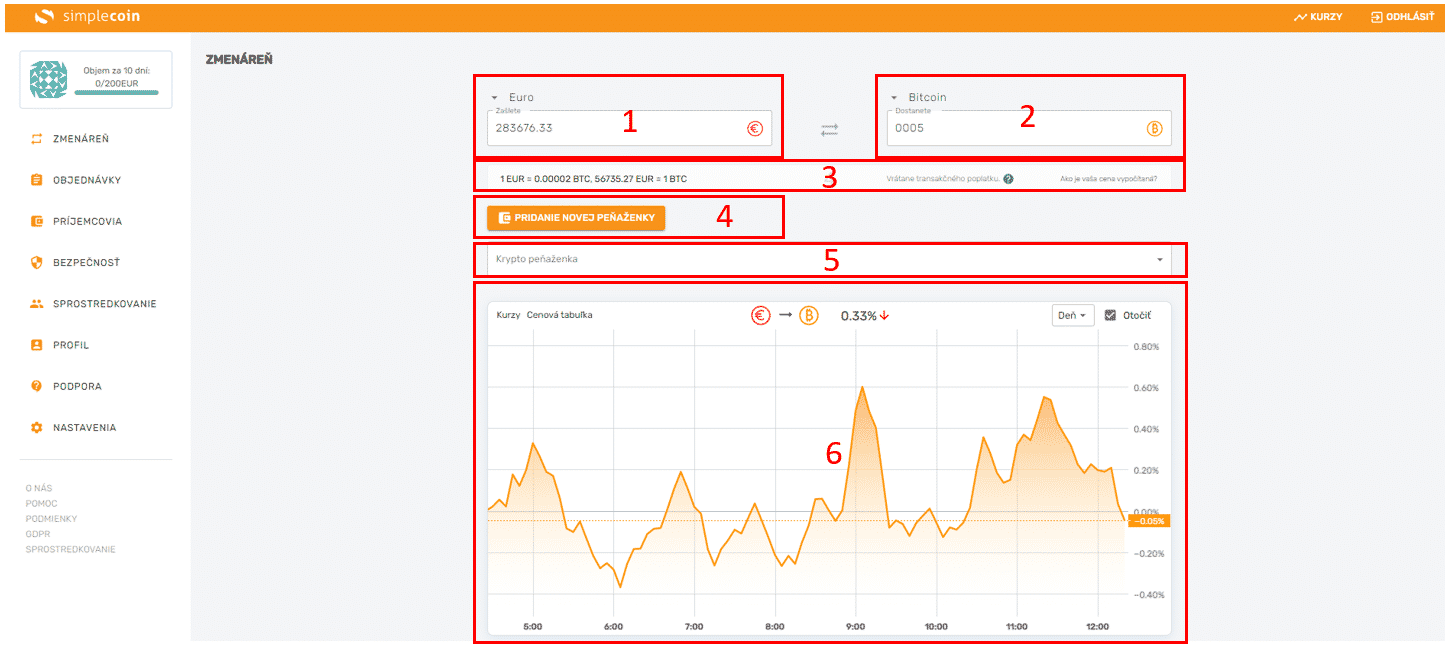This screenshot has height=661, width=1445.
Task: Click the Zmenáreň exchange sidebar icon
Action: coord(37,139)
